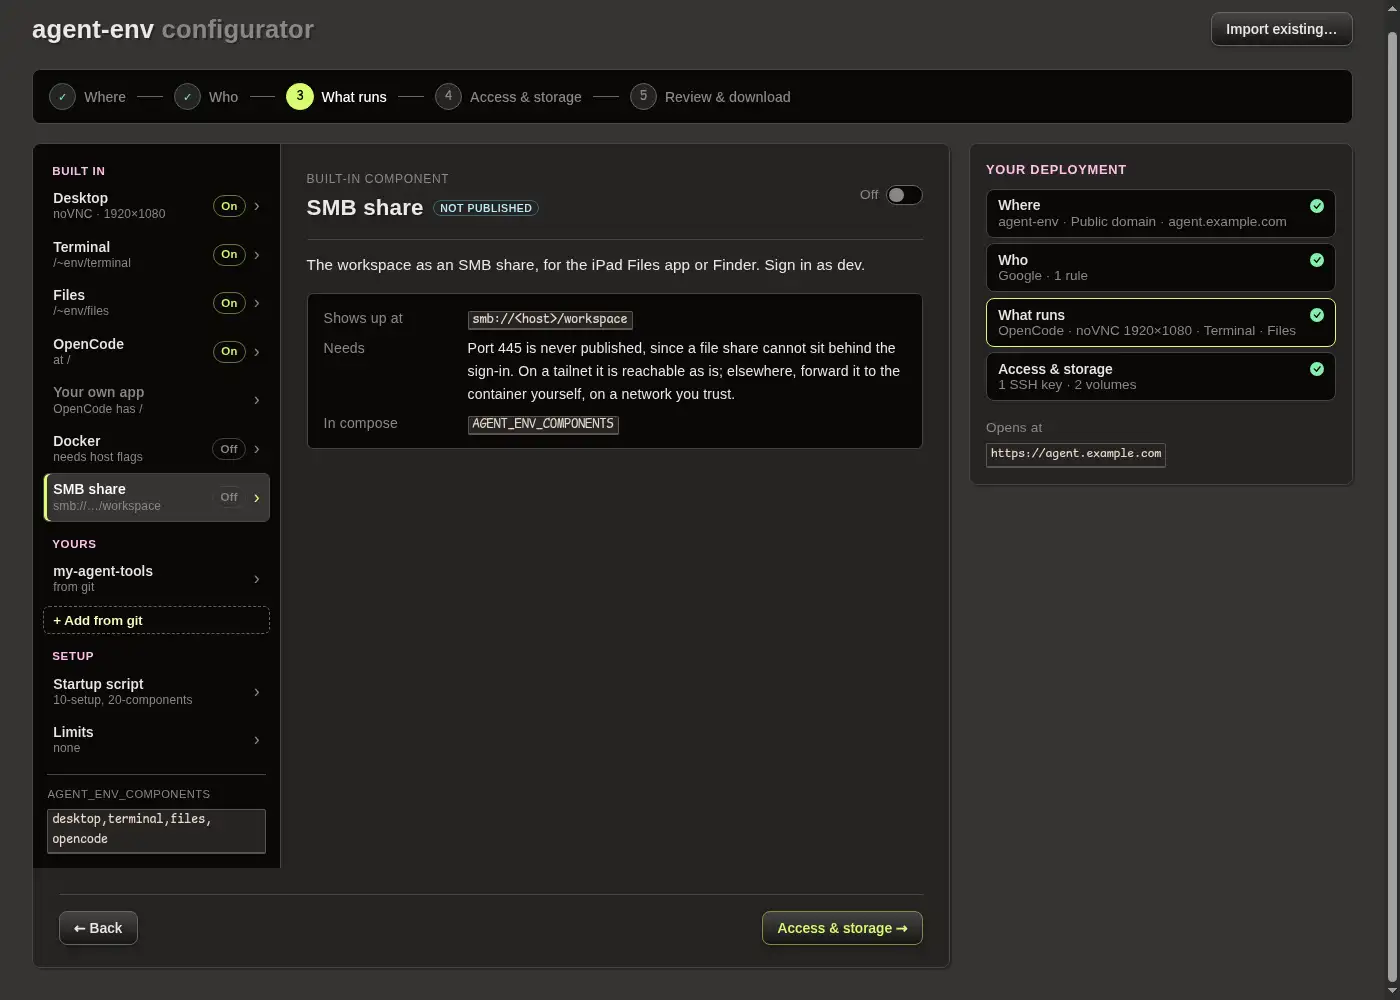Toggle the Terminal On pill

(229, 255)
